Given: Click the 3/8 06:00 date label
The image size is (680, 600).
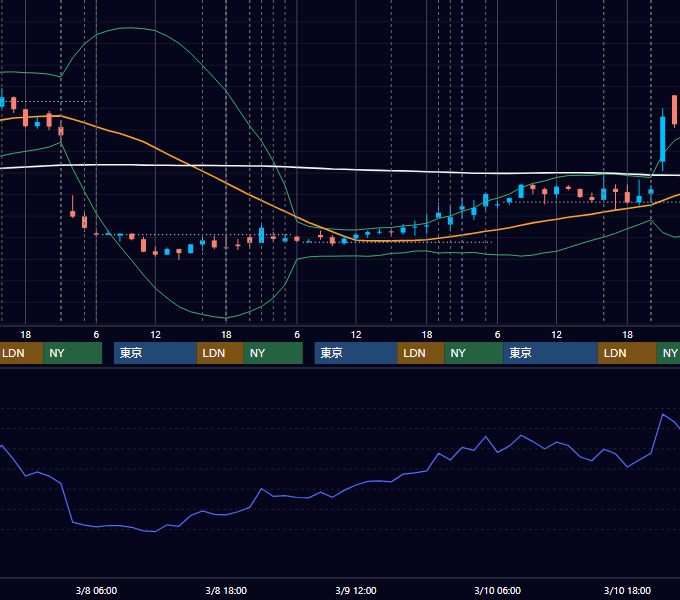Looking at the screenshot, I should pos(96,590).
